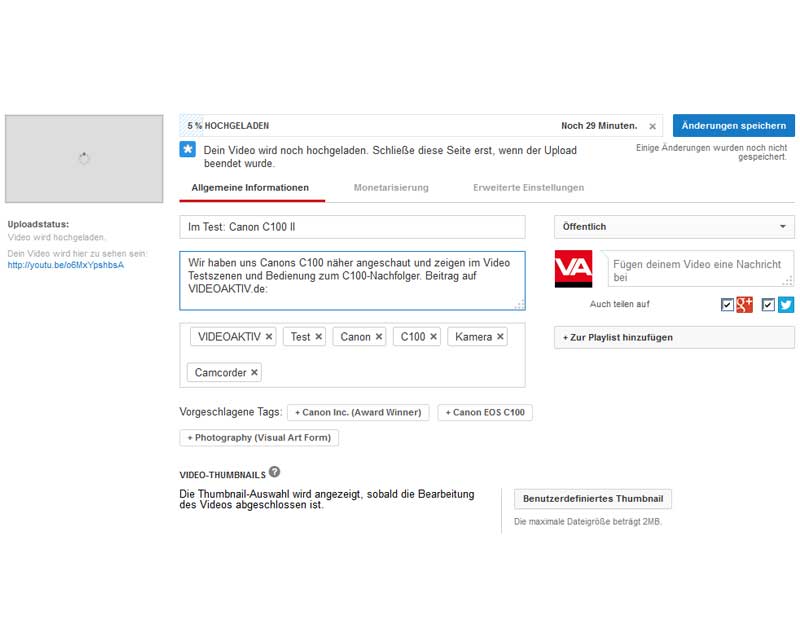Click the video title input field

click(352, 227)
